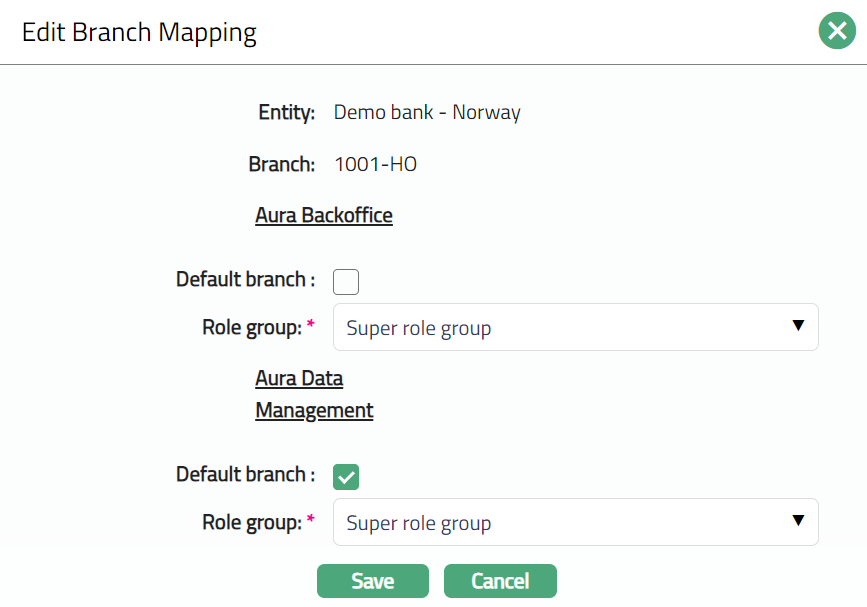Click Role group label under Aura Data Management
This screenshot has height=607, width=867.
252,522
